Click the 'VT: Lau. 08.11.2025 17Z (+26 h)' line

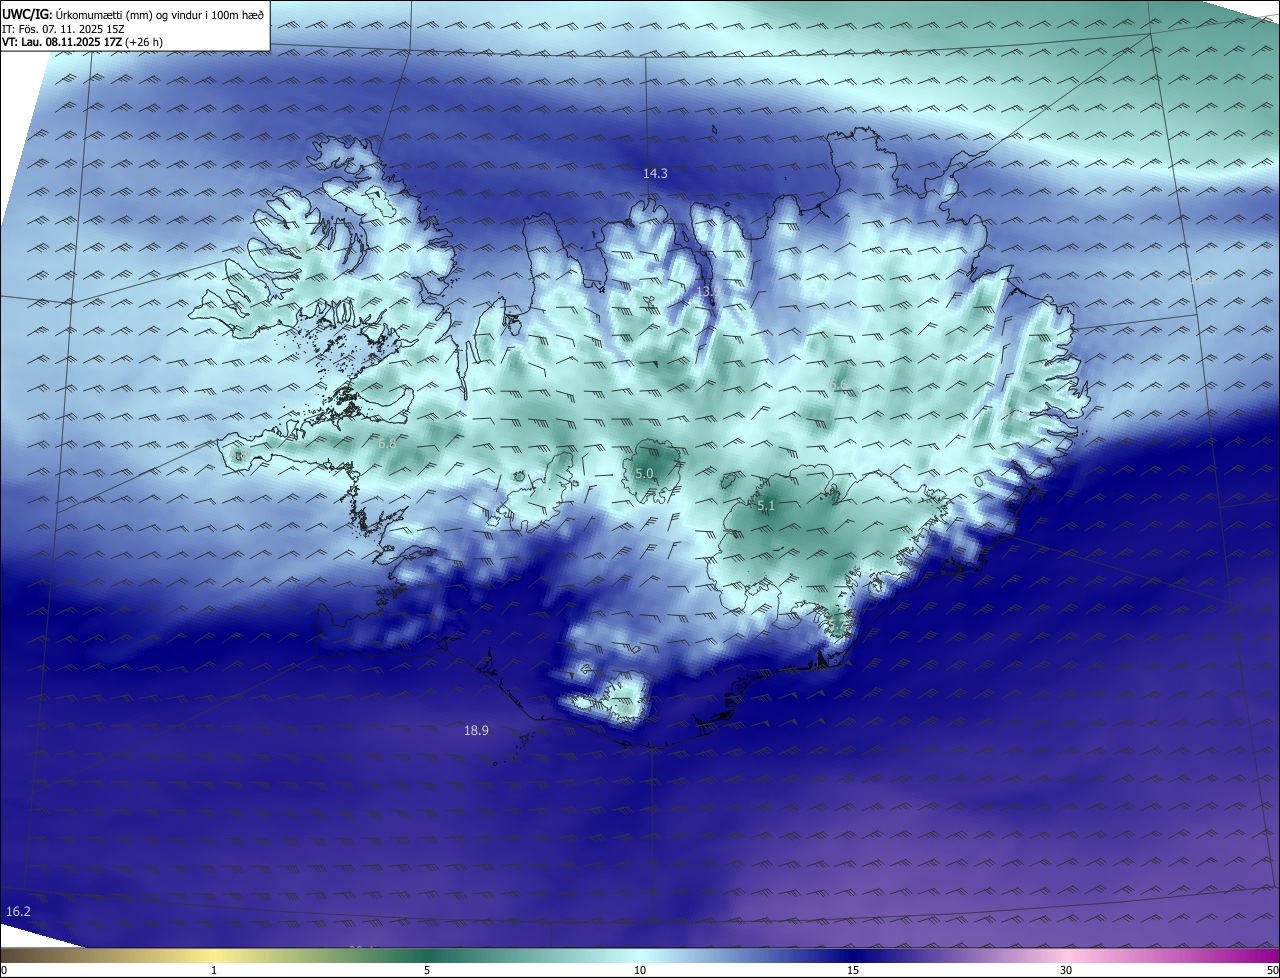82,43
